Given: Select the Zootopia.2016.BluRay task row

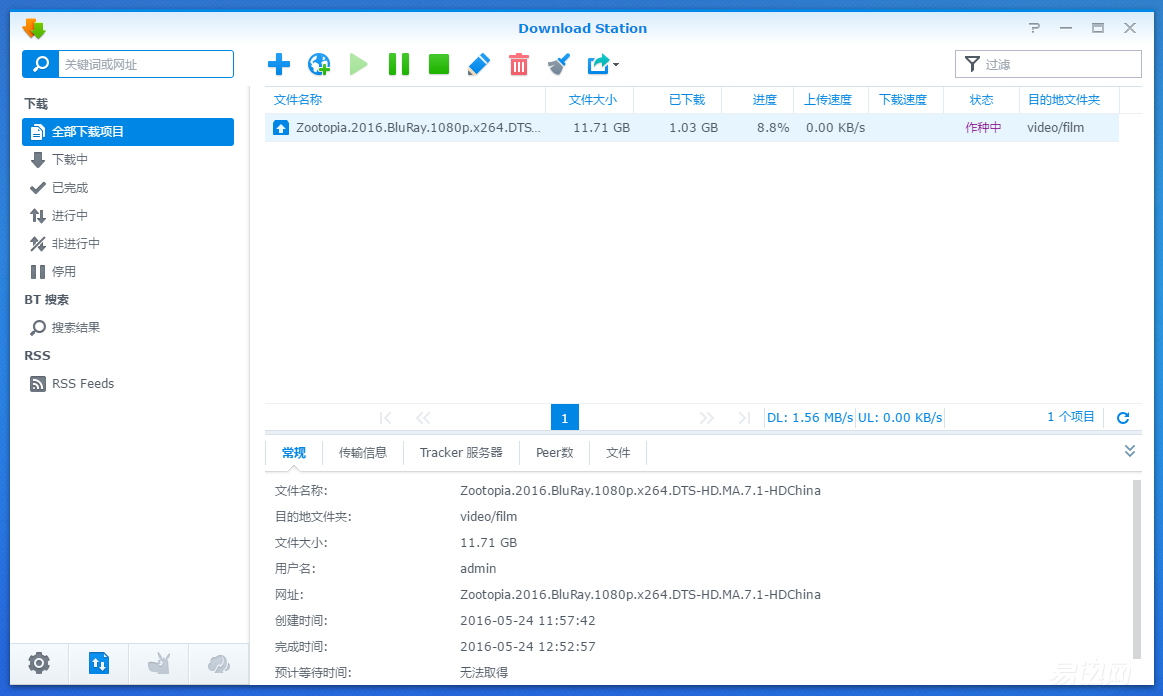Looking at the screenshot, I should (692, 128).
